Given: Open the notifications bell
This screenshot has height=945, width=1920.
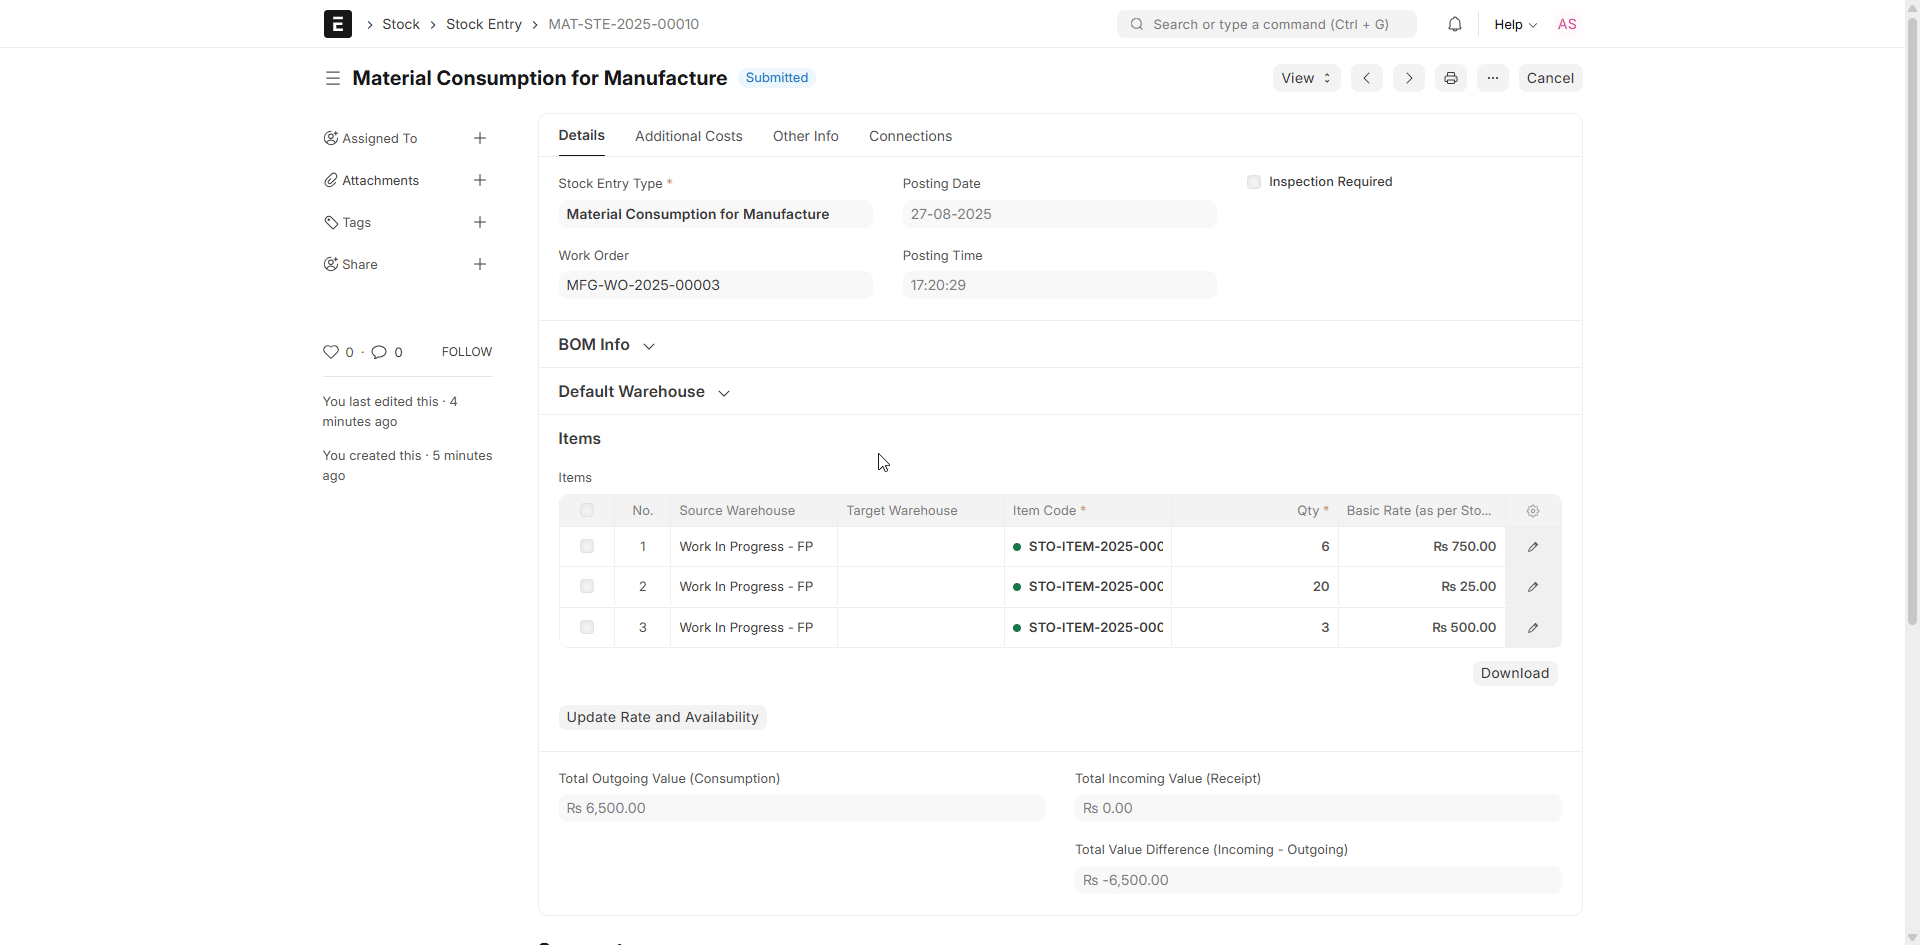Looking at the screenshot, I should [1454, 24].
